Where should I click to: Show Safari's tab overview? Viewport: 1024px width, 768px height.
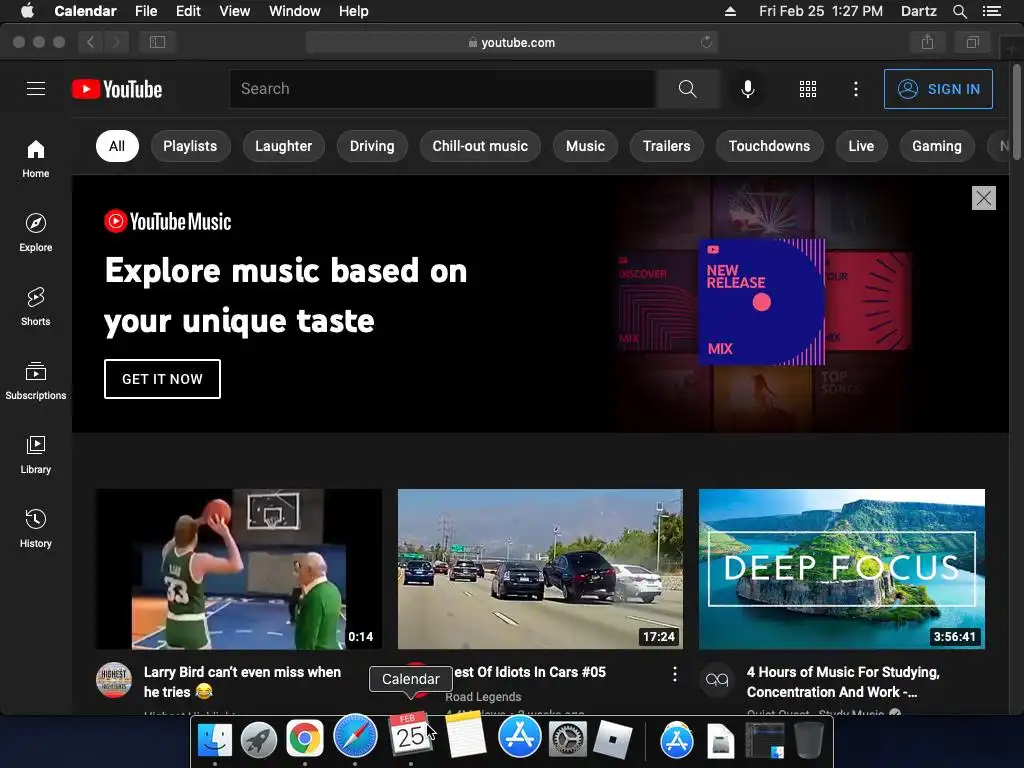972,42
